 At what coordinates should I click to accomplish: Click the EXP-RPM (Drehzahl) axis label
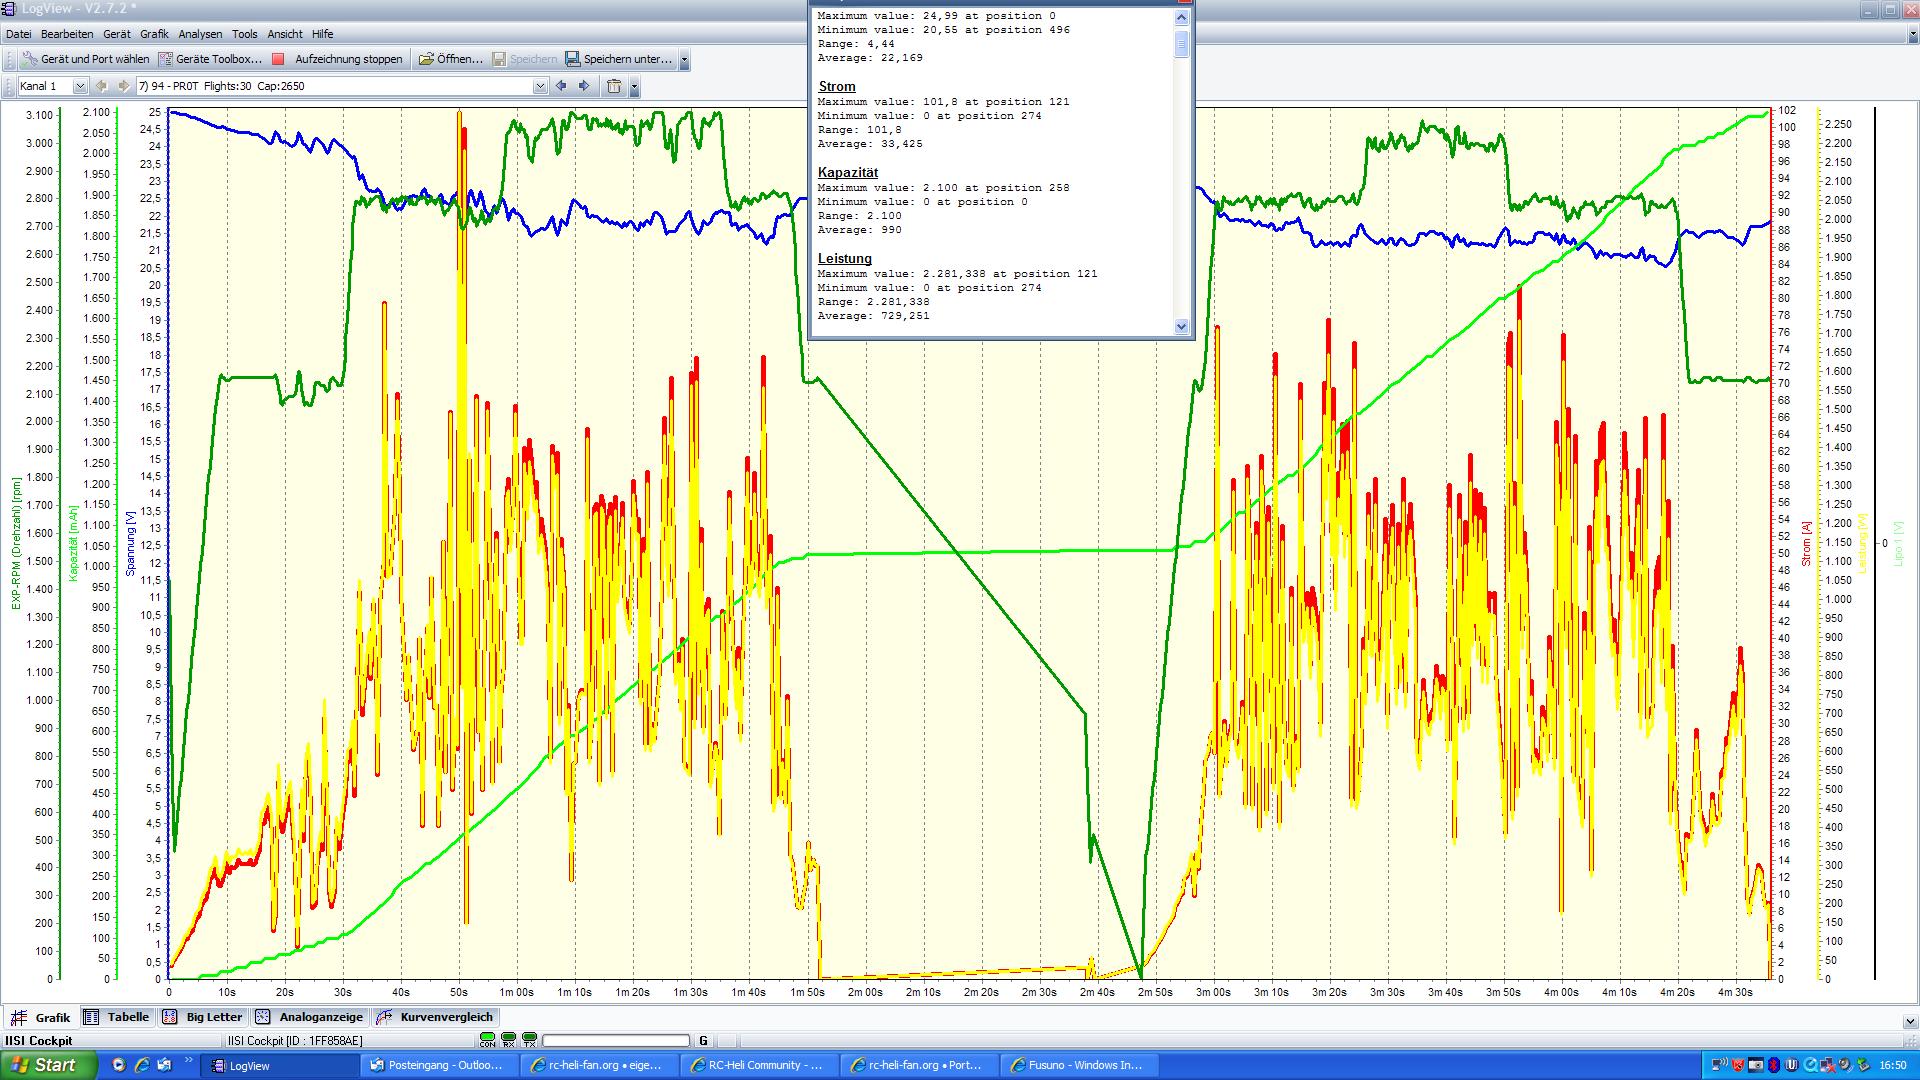(x=16, y=543)
